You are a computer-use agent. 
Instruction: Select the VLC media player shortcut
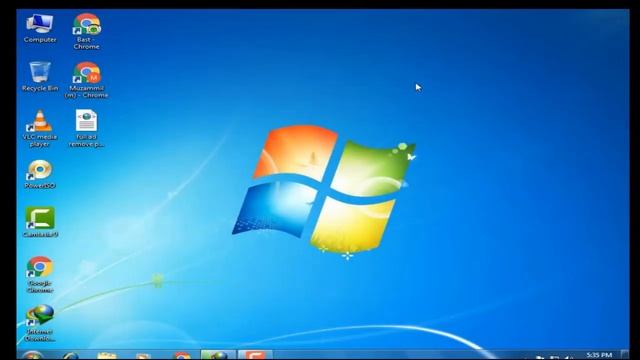coord(40,129)
